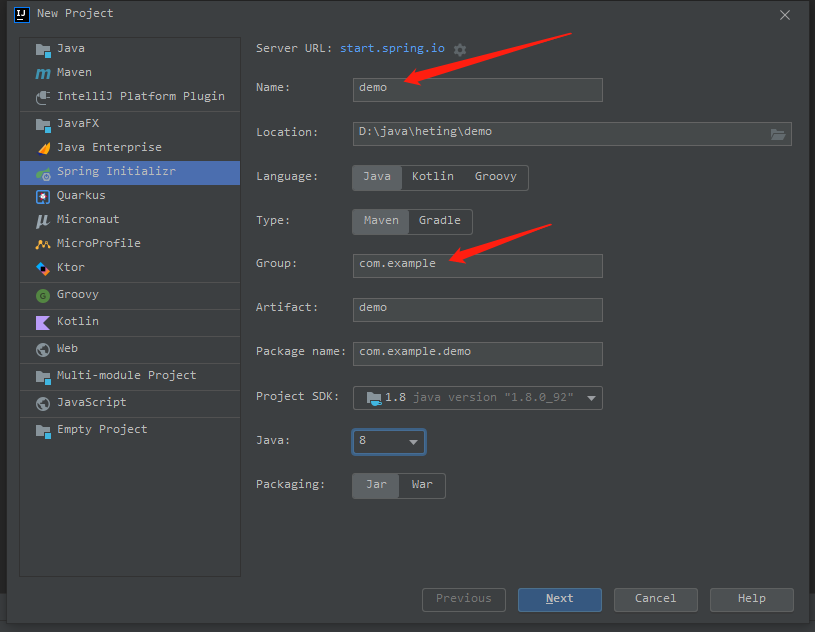Viewport: 815px width, 632px height.
Task: Click the Help button
Action: 752,600
